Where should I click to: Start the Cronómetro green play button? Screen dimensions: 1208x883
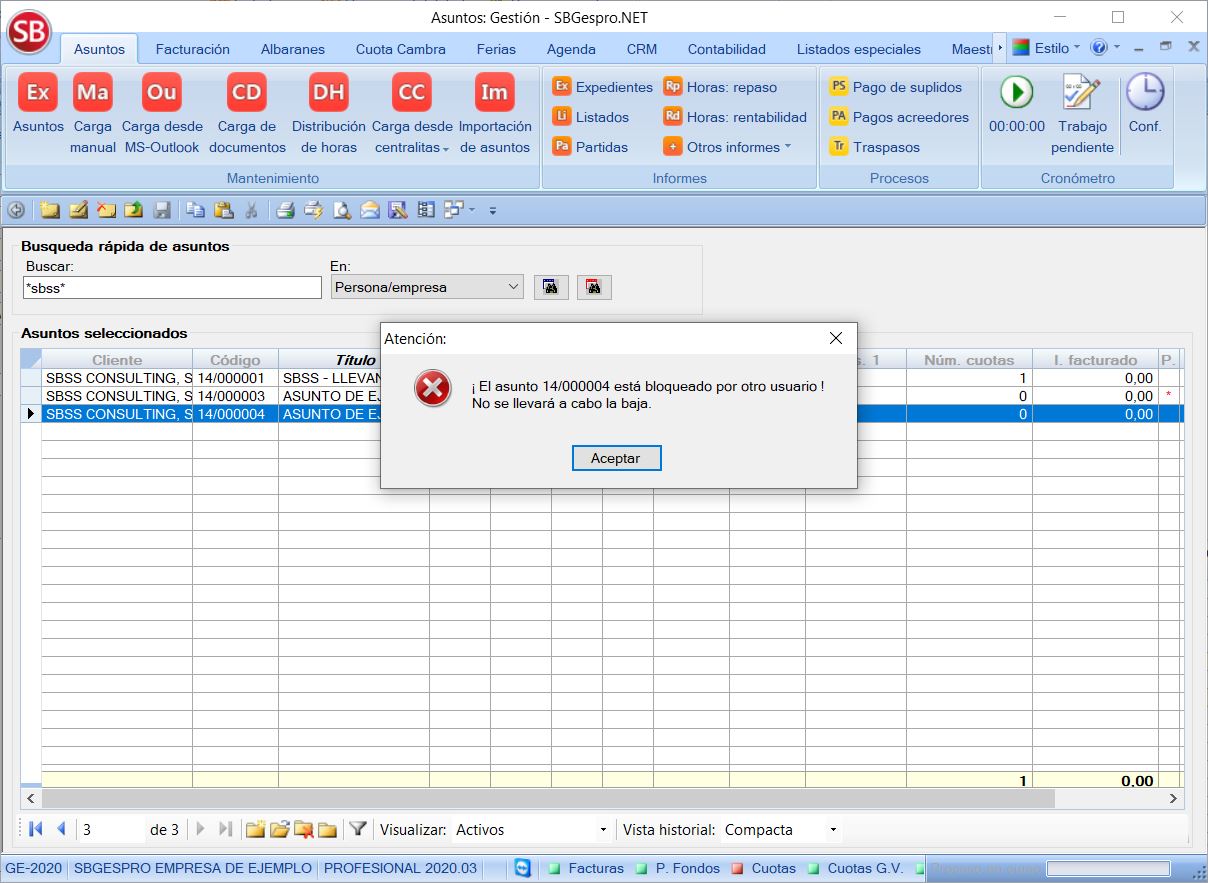1016,93
